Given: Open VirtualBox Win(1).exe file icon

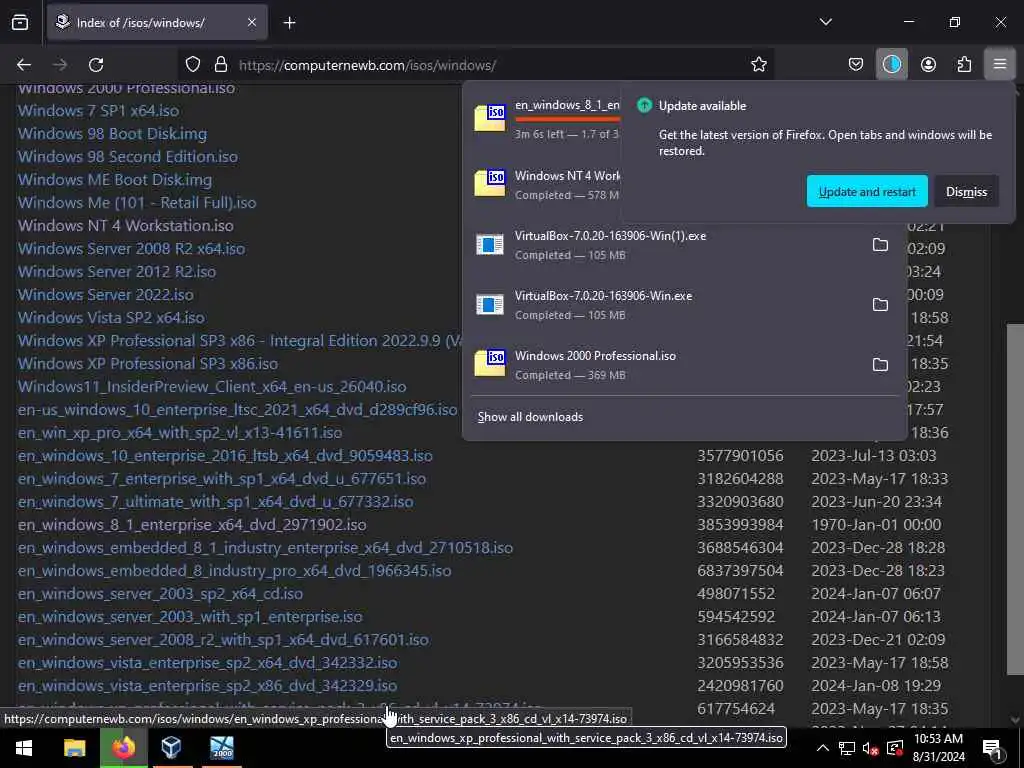Looking at the screenshot, I should 490,245.
